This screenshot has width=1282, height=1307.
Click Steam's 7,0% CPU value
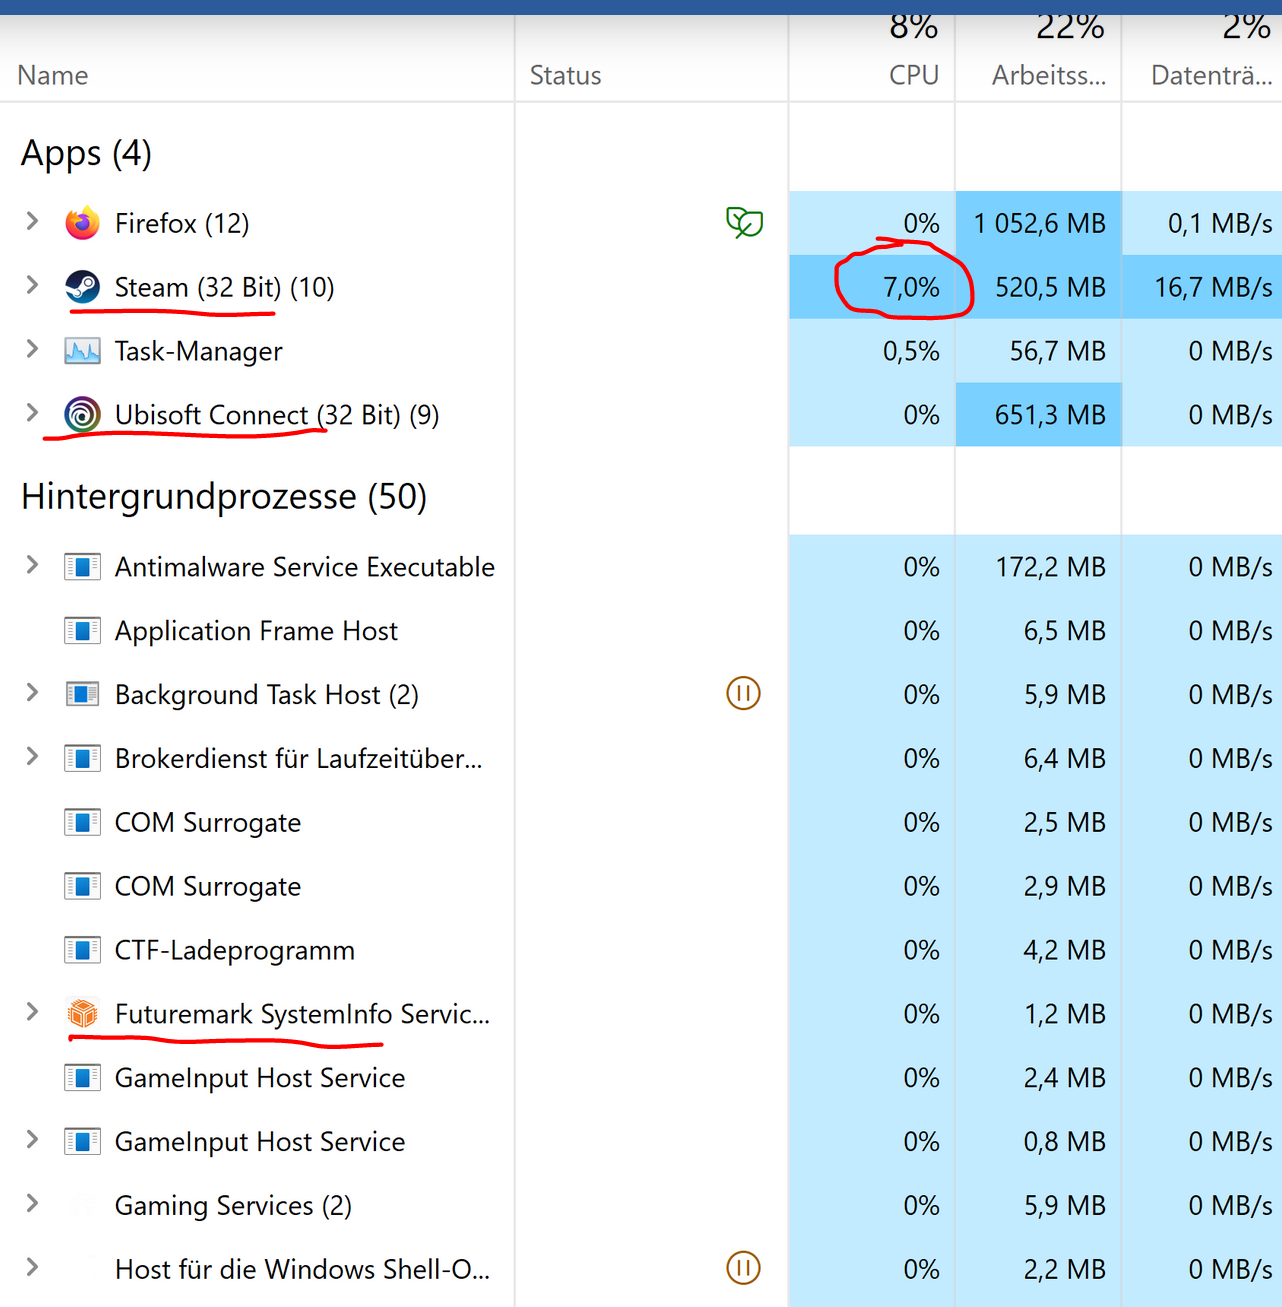click(911, 287)
